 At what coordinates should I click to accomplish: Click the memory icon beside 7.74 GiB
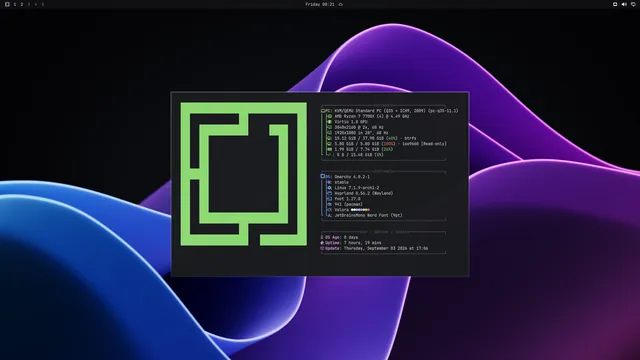[330, 149]
